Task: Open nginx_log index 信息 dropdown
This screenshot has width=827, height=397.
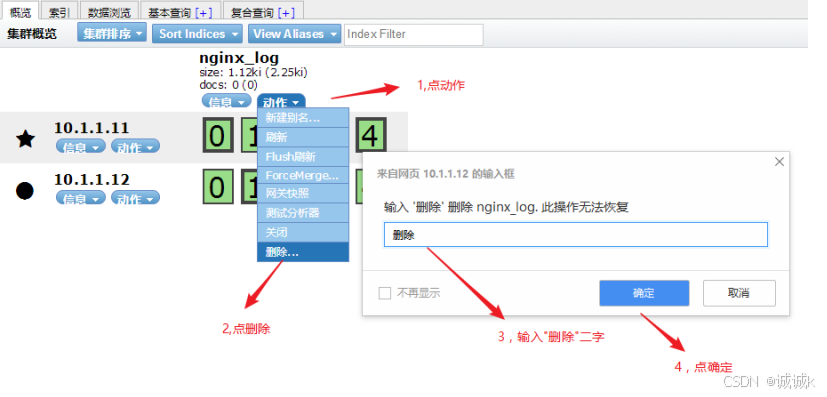Action: click(x=226, y=102)
